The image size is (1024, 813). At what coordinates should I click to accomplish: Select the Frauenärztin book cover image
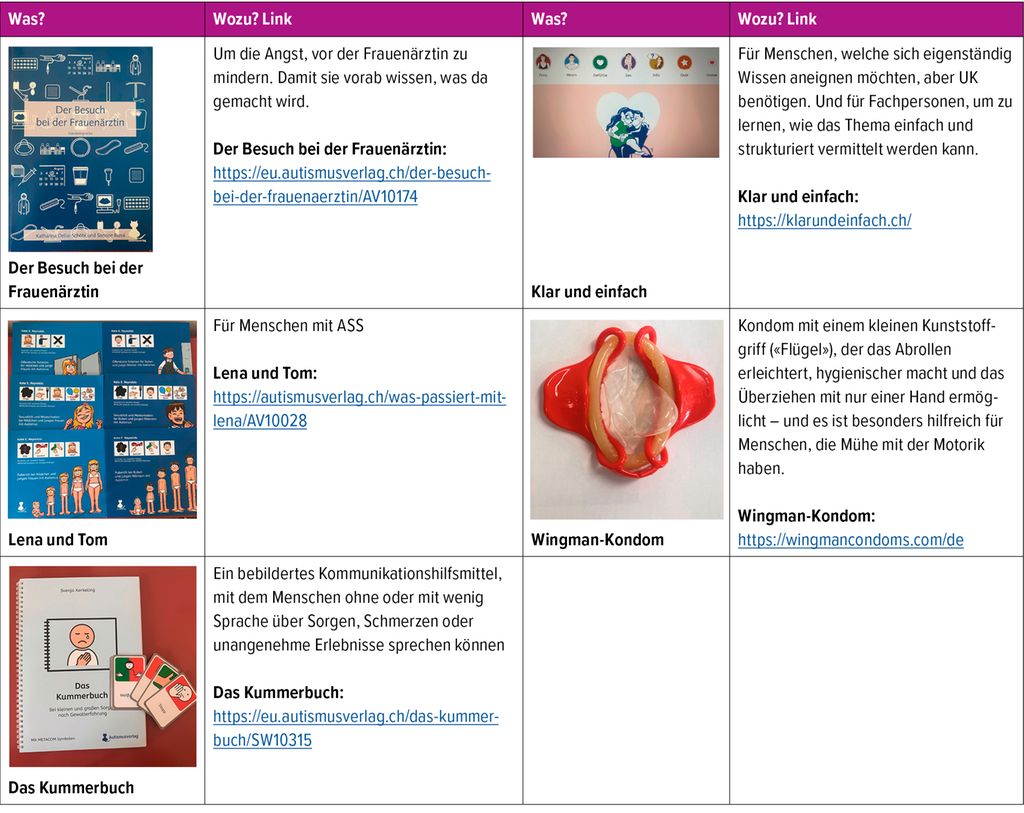[81, 148]
